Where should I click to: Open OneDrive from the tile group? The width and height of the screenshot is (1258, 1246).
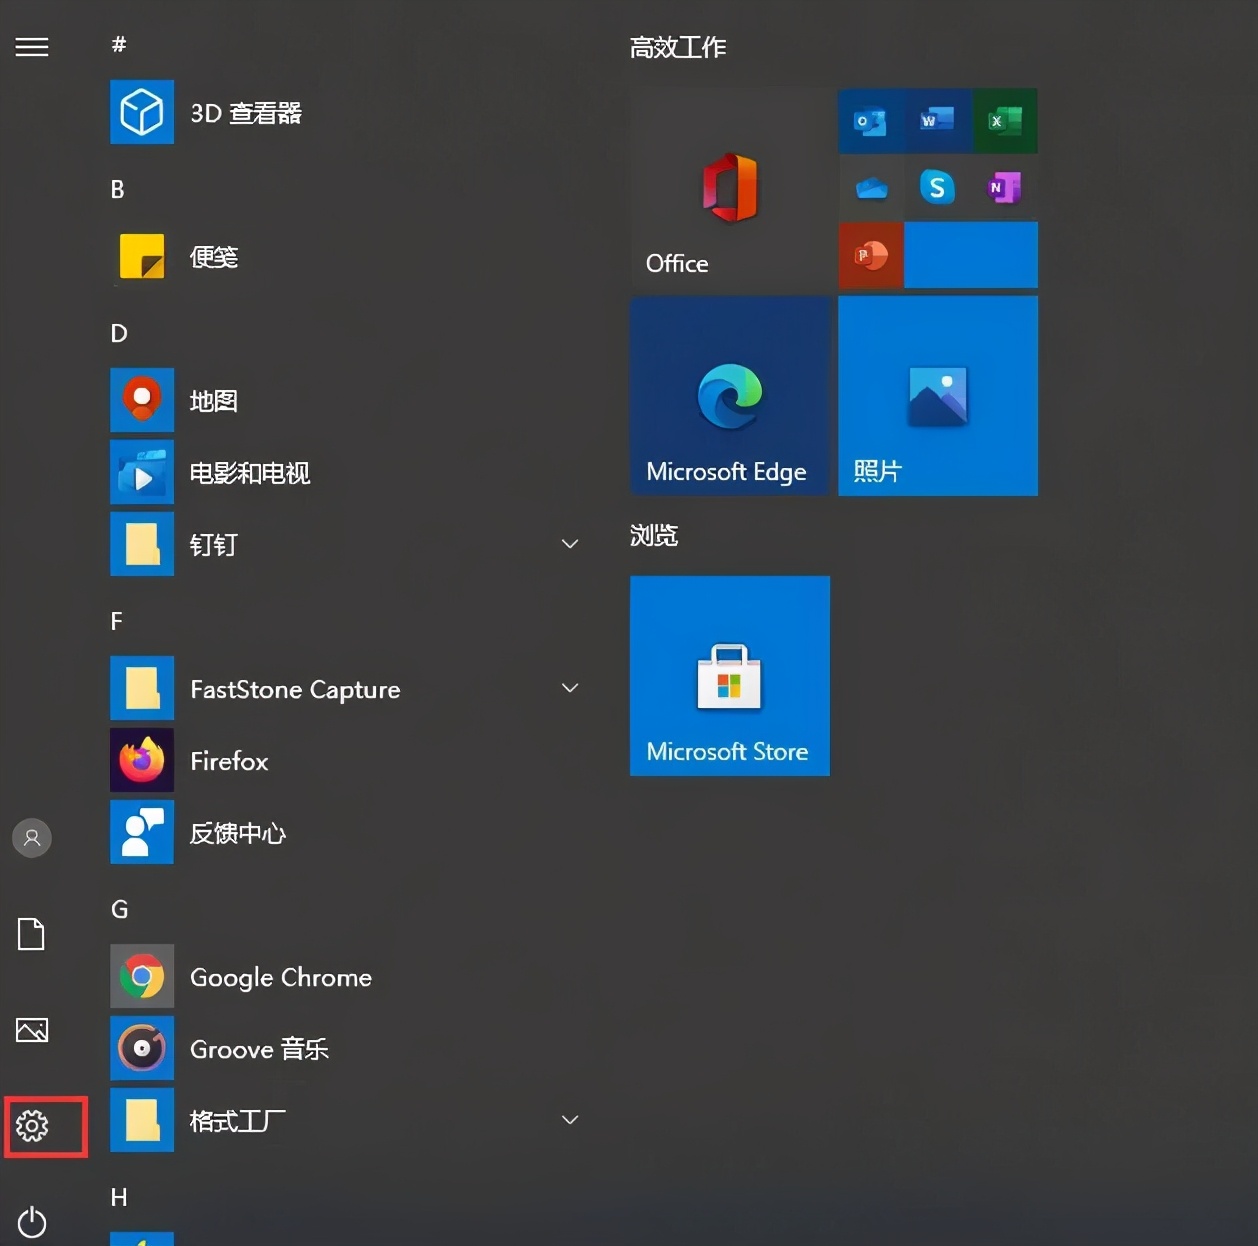[869, 187]
